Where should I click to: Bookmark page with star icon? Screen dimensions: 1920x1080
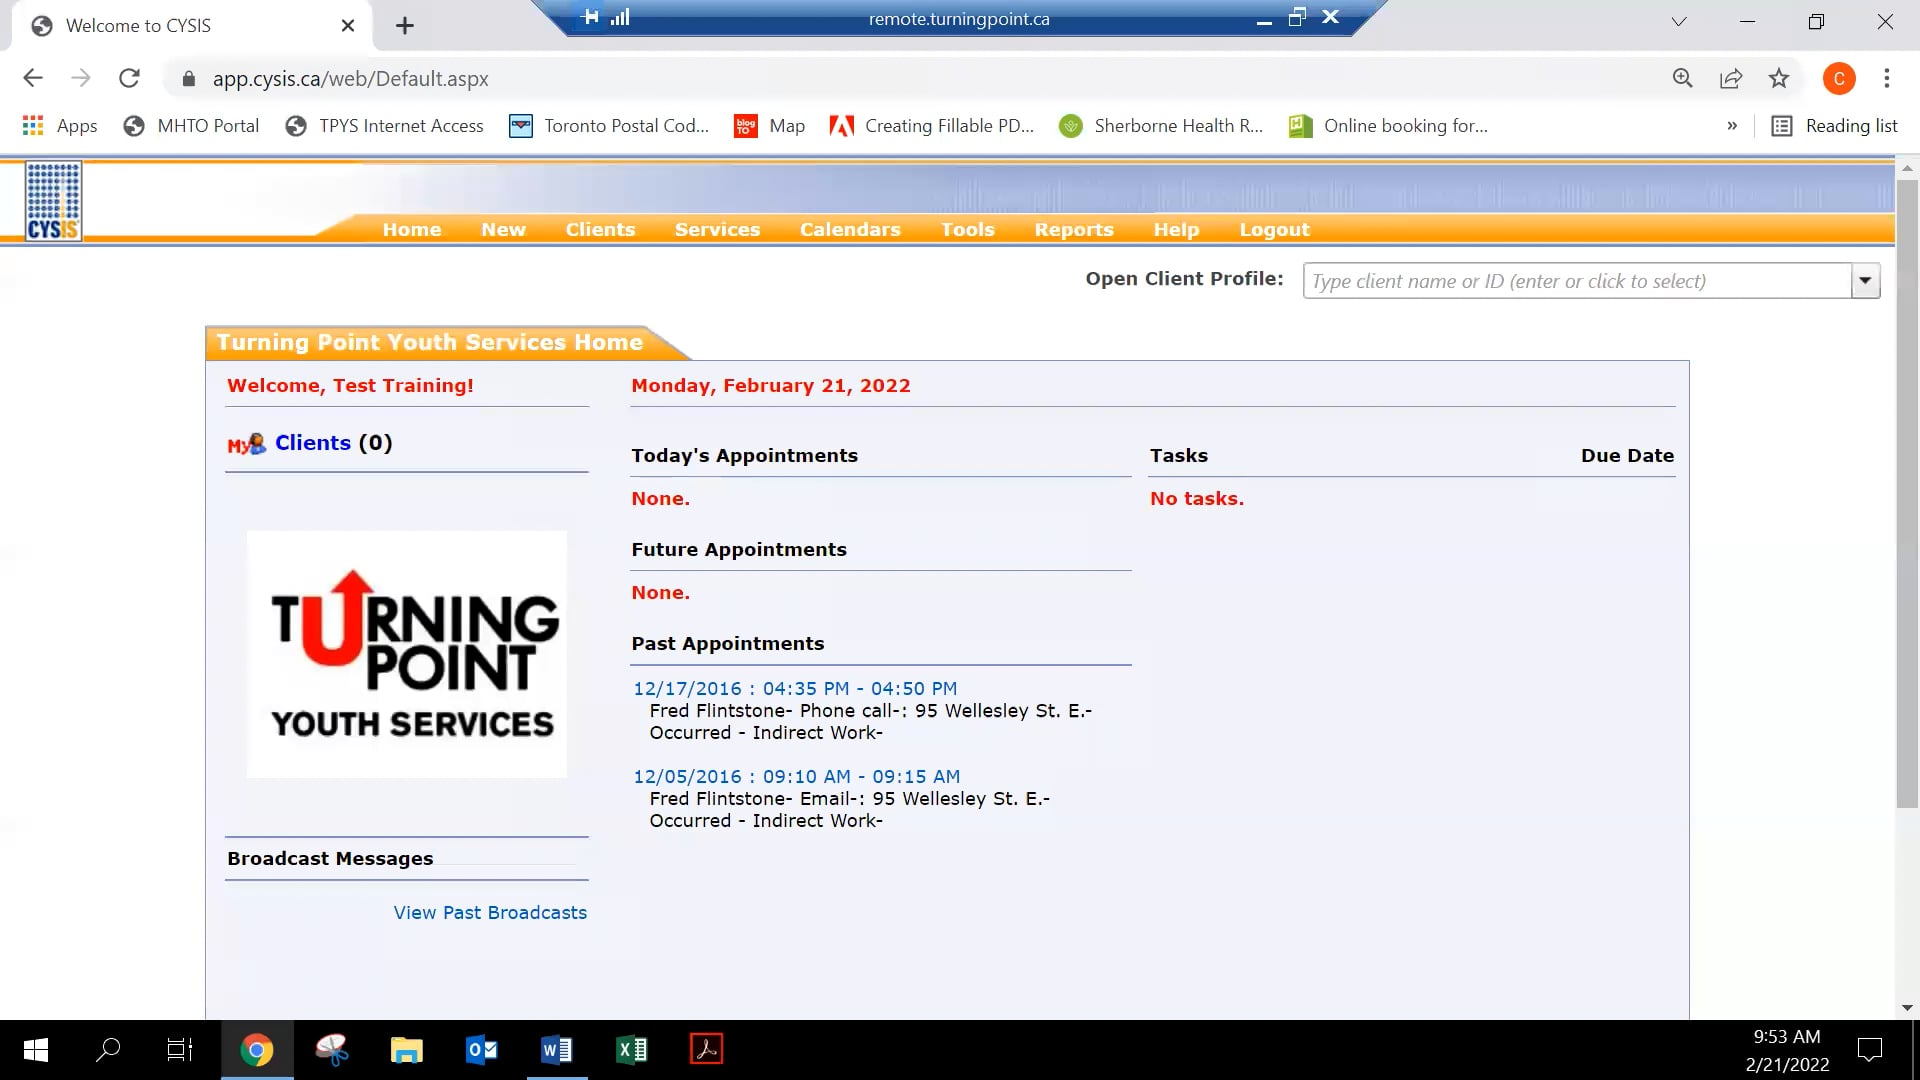tap(1778, 79)
